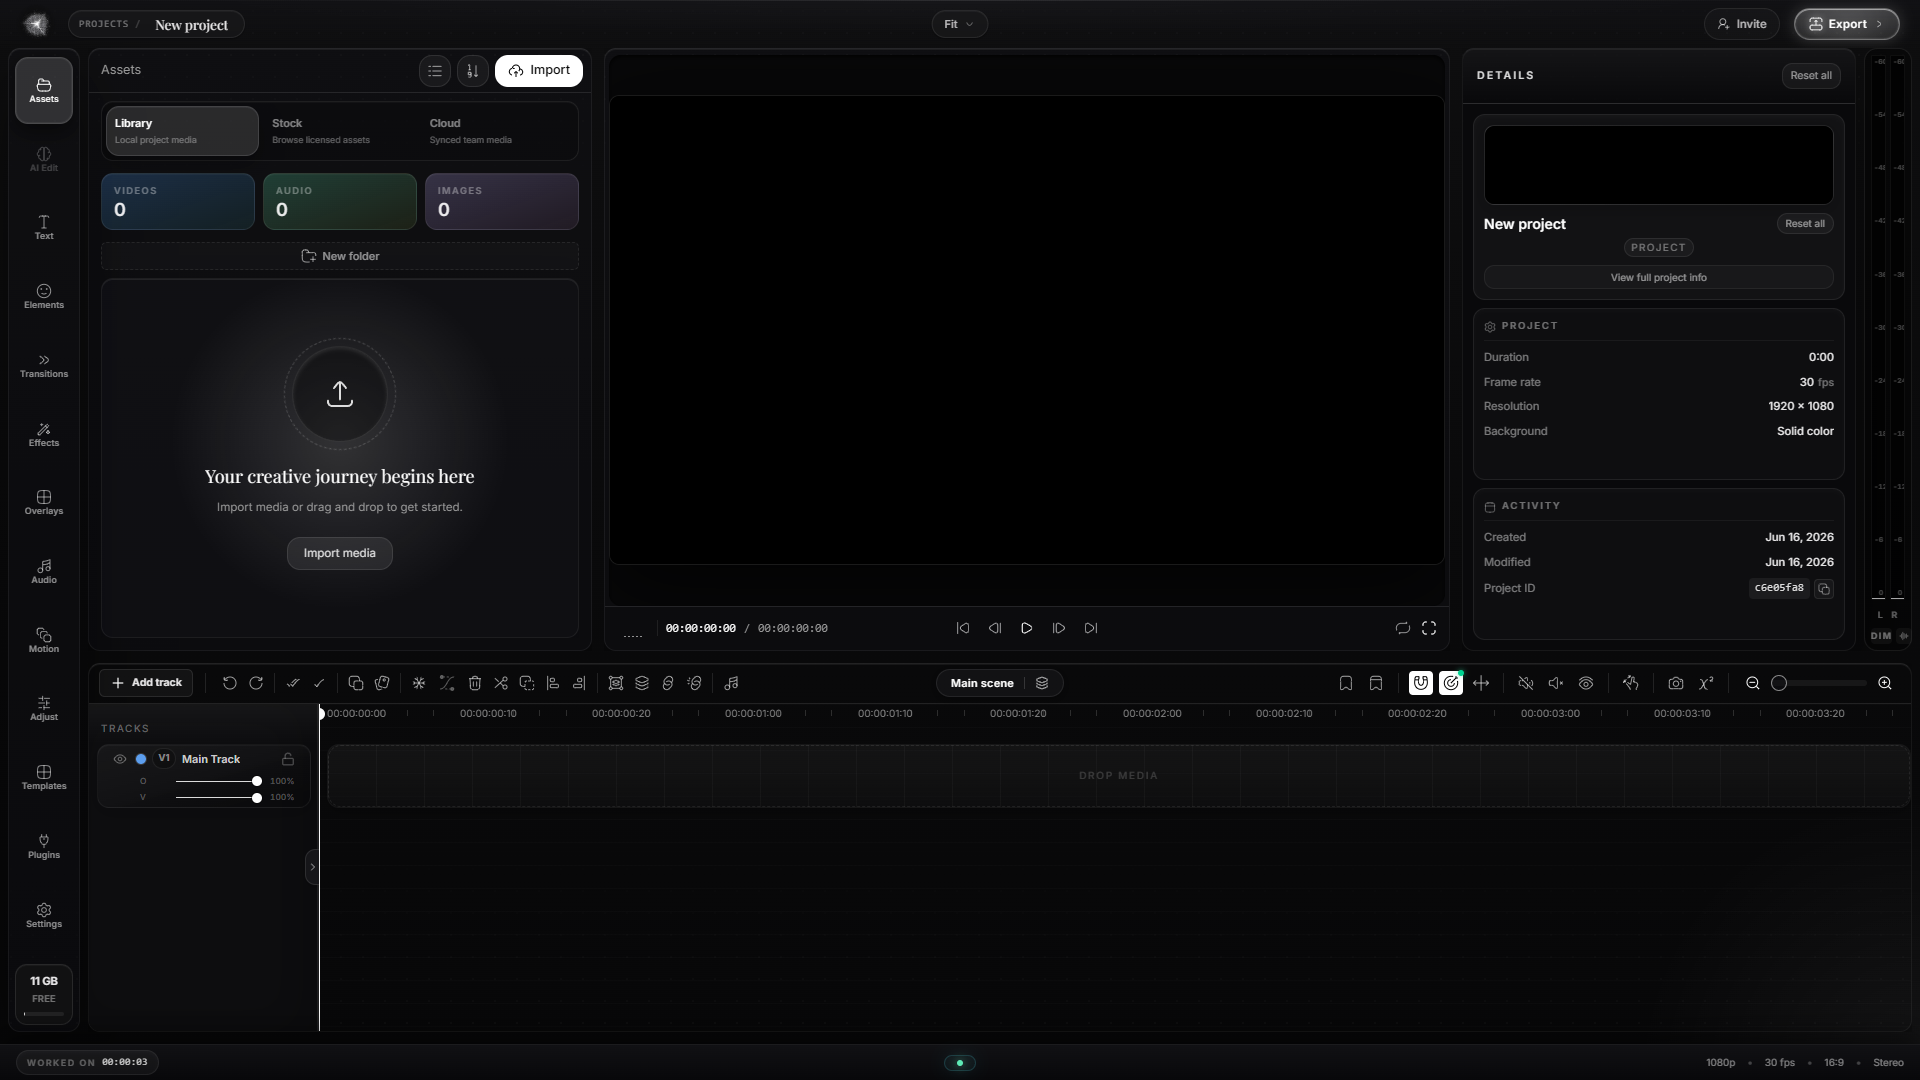Open the Adjust panel
The image size is (1920, 1080).
click(x=44, y=709)
